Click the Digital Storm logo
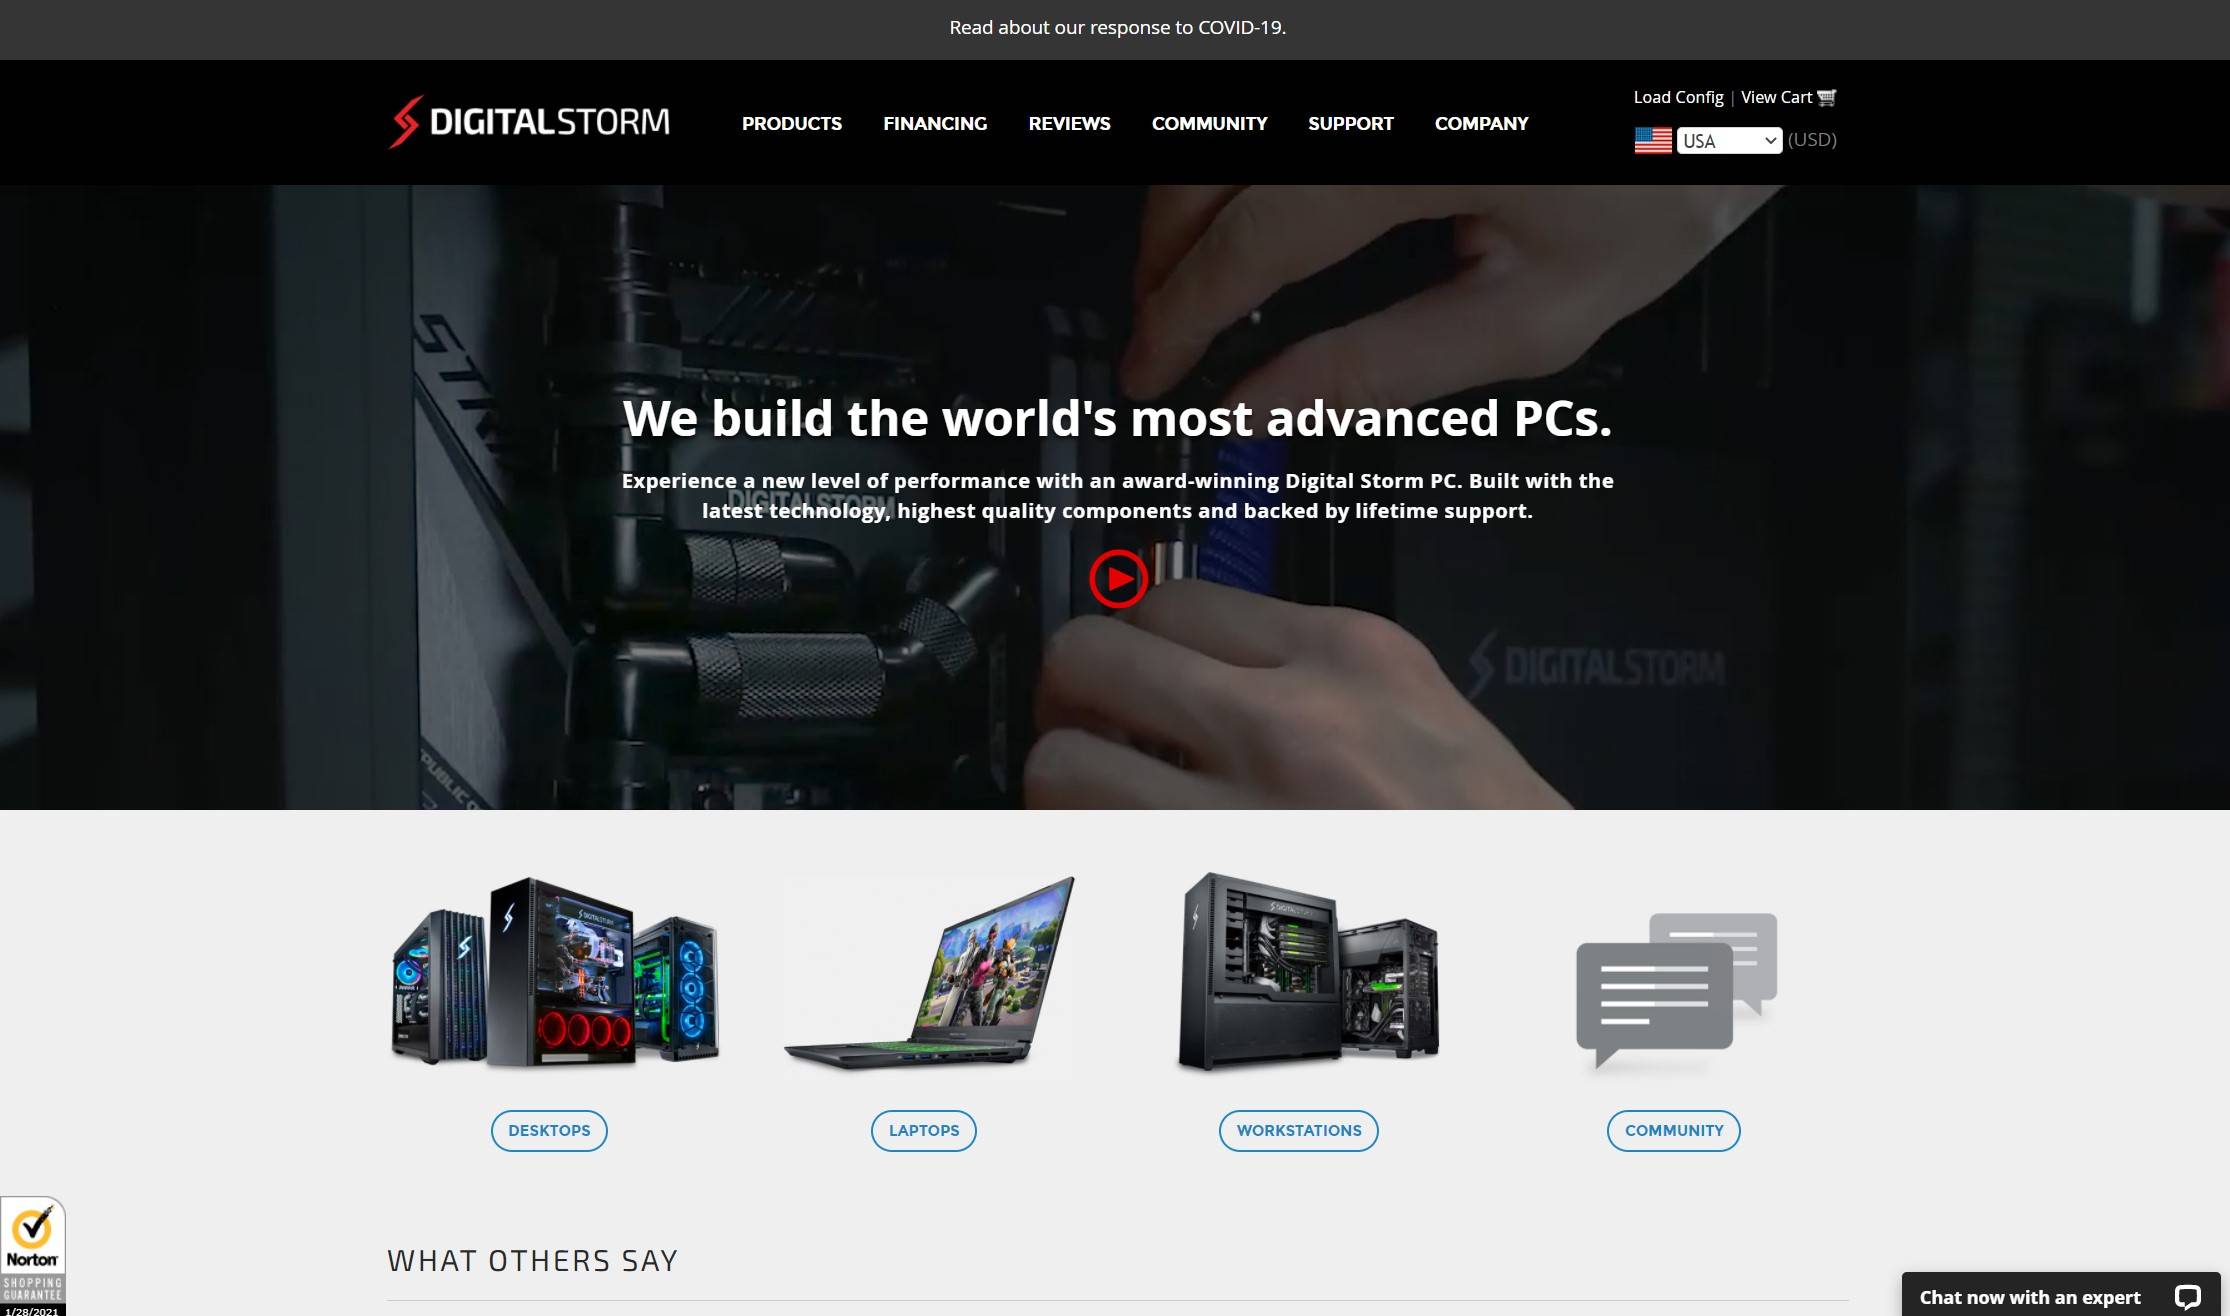This screenshot has width=2230, height=1316. [529, 122]
